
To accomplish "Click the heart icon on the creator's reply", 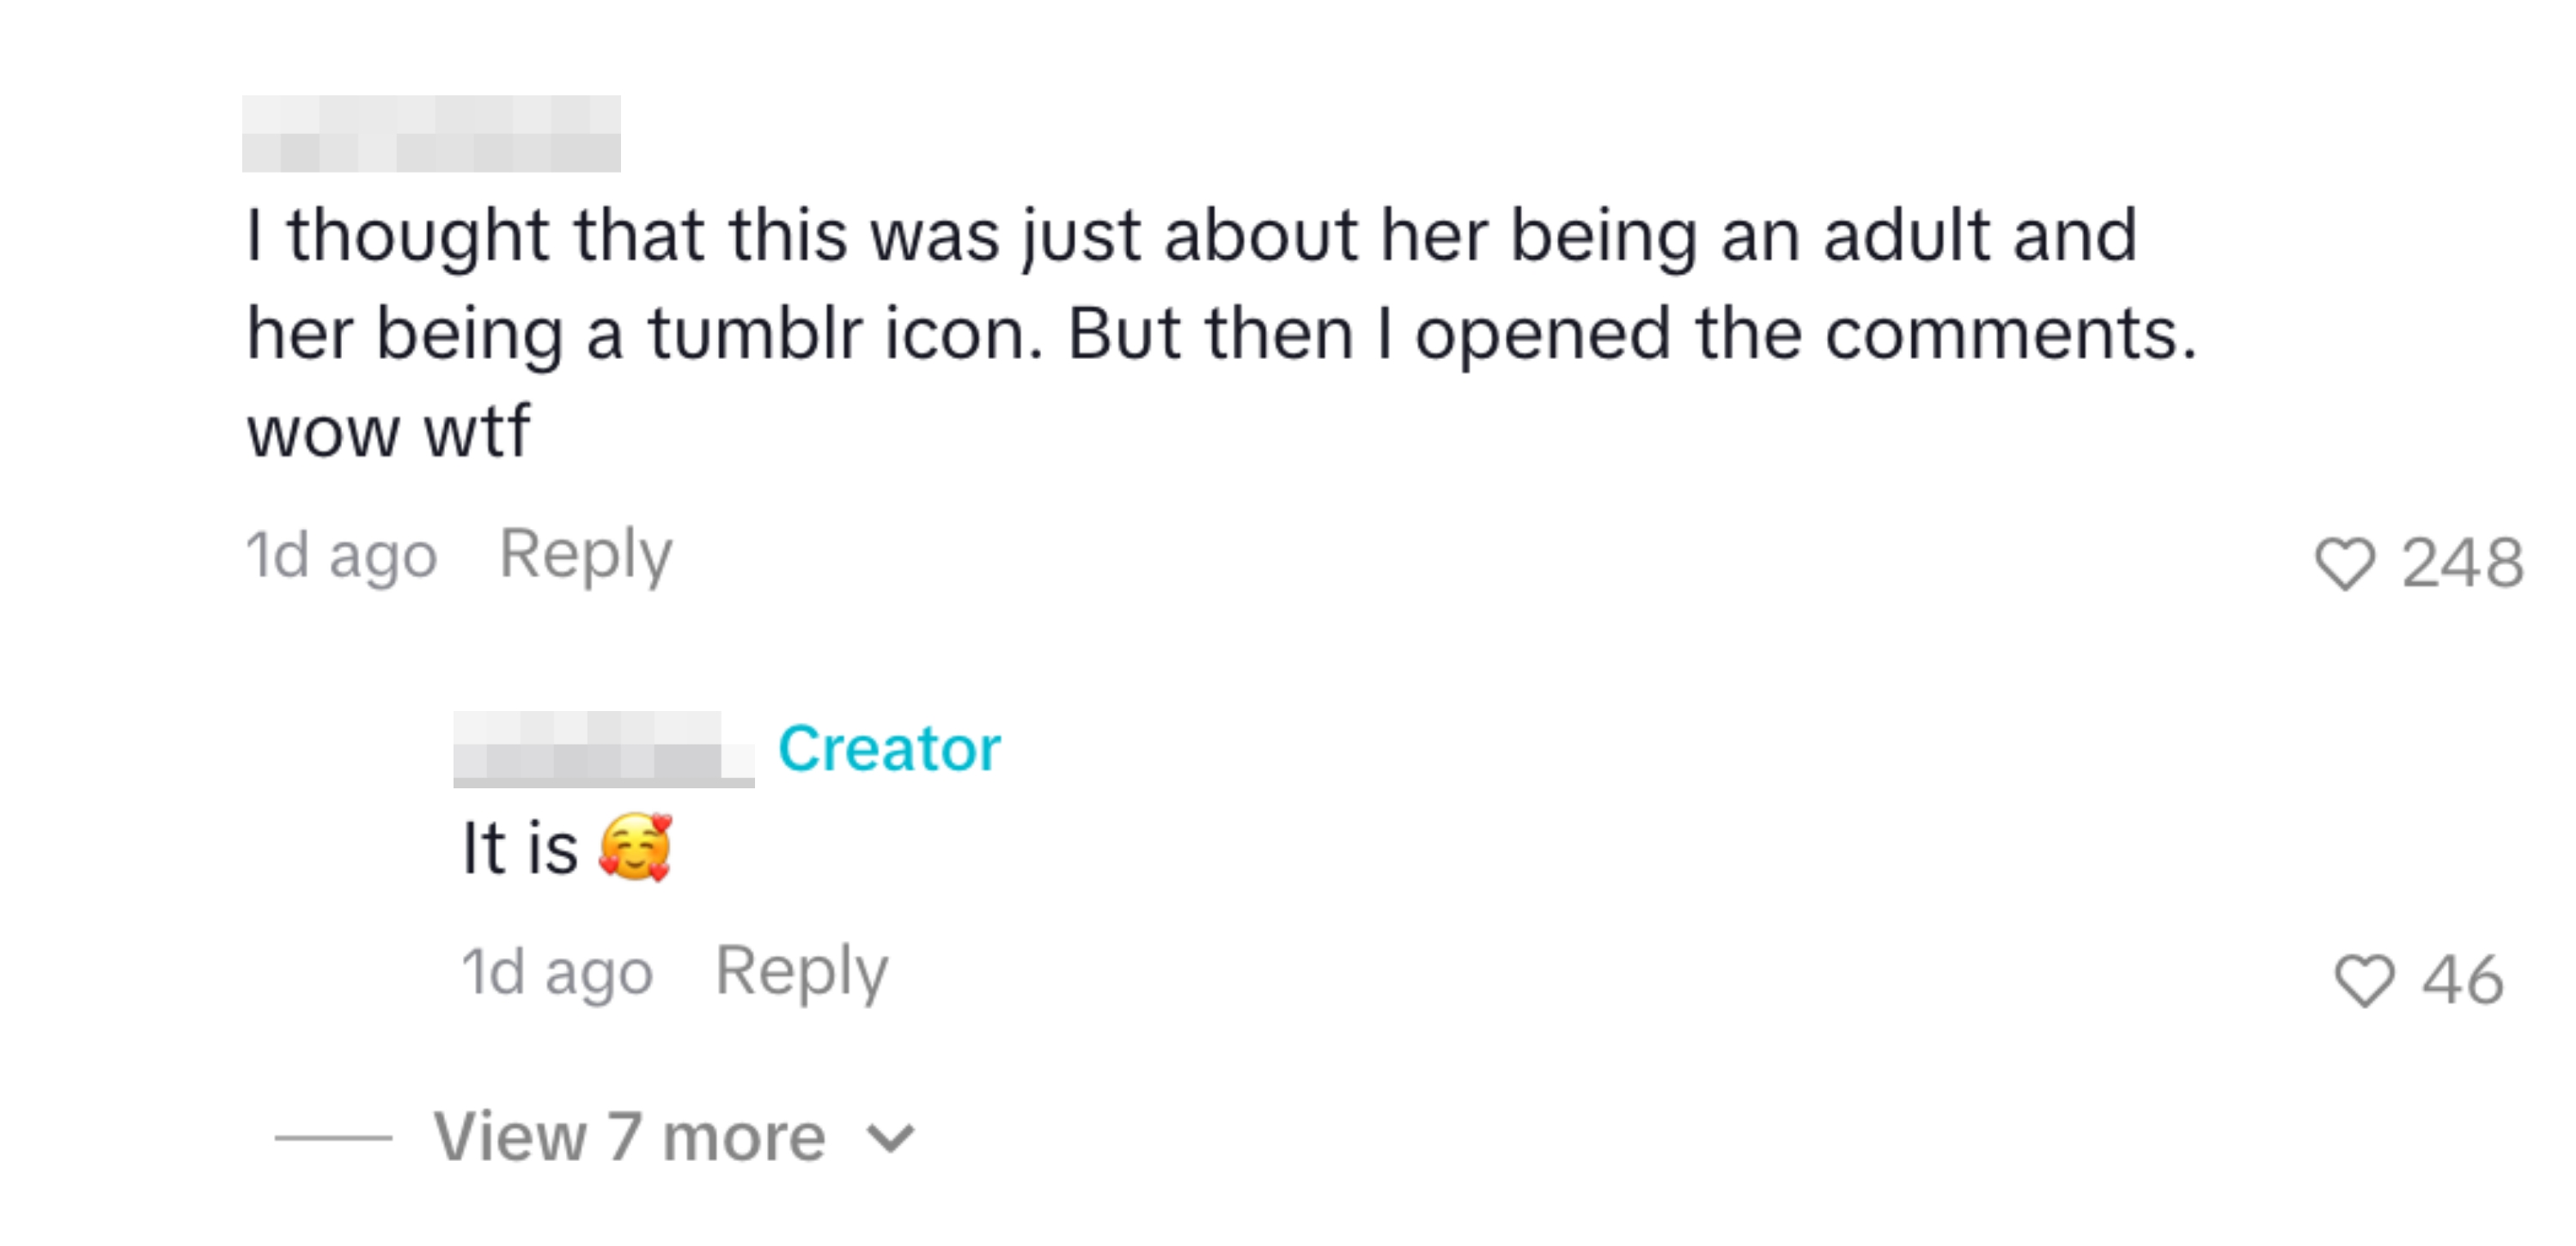I will (2364, 980).
